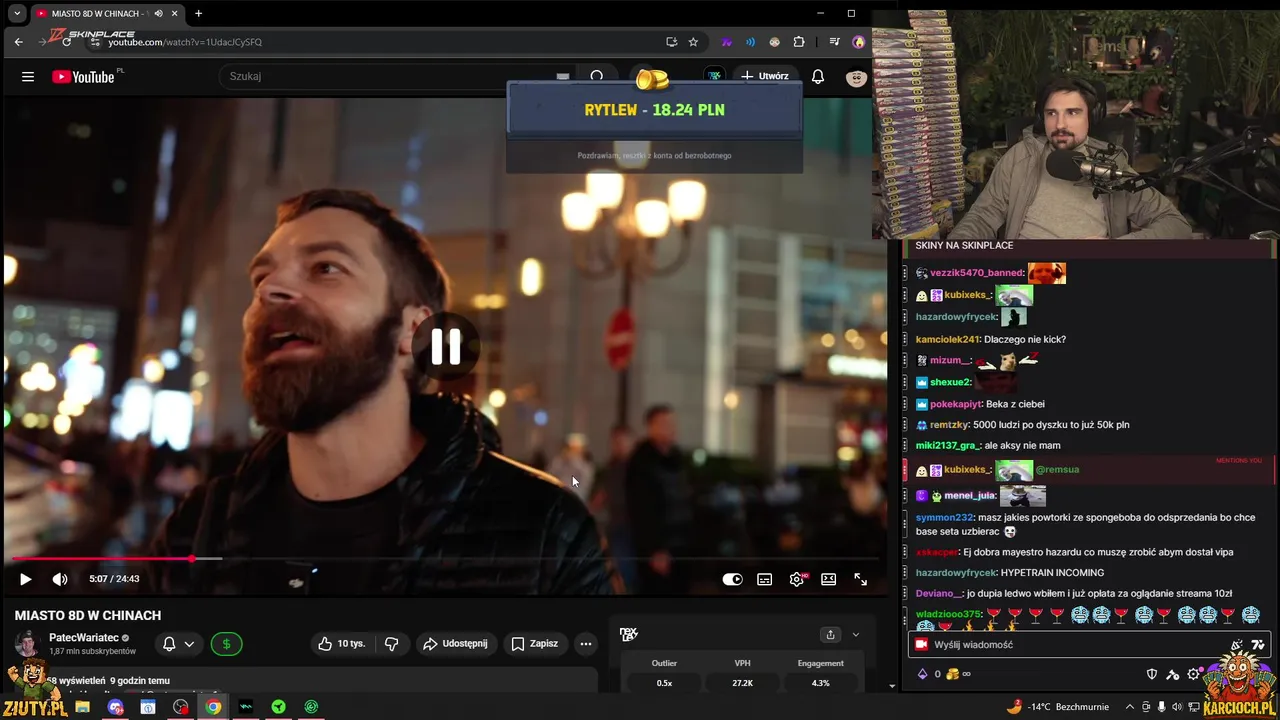The width and height of the screenshot is (1280, 720).
Task: Click the channel points gold coins in chat
Action: tap(953, 674)
